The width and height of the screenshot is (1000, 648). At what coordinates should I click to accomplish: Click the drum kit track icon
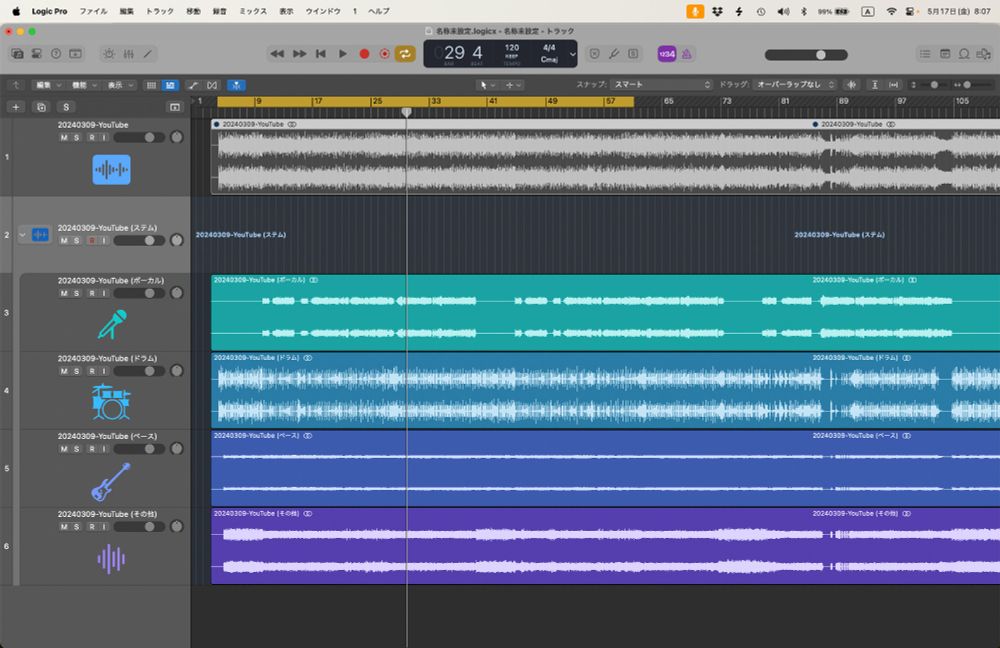(111, 402)
